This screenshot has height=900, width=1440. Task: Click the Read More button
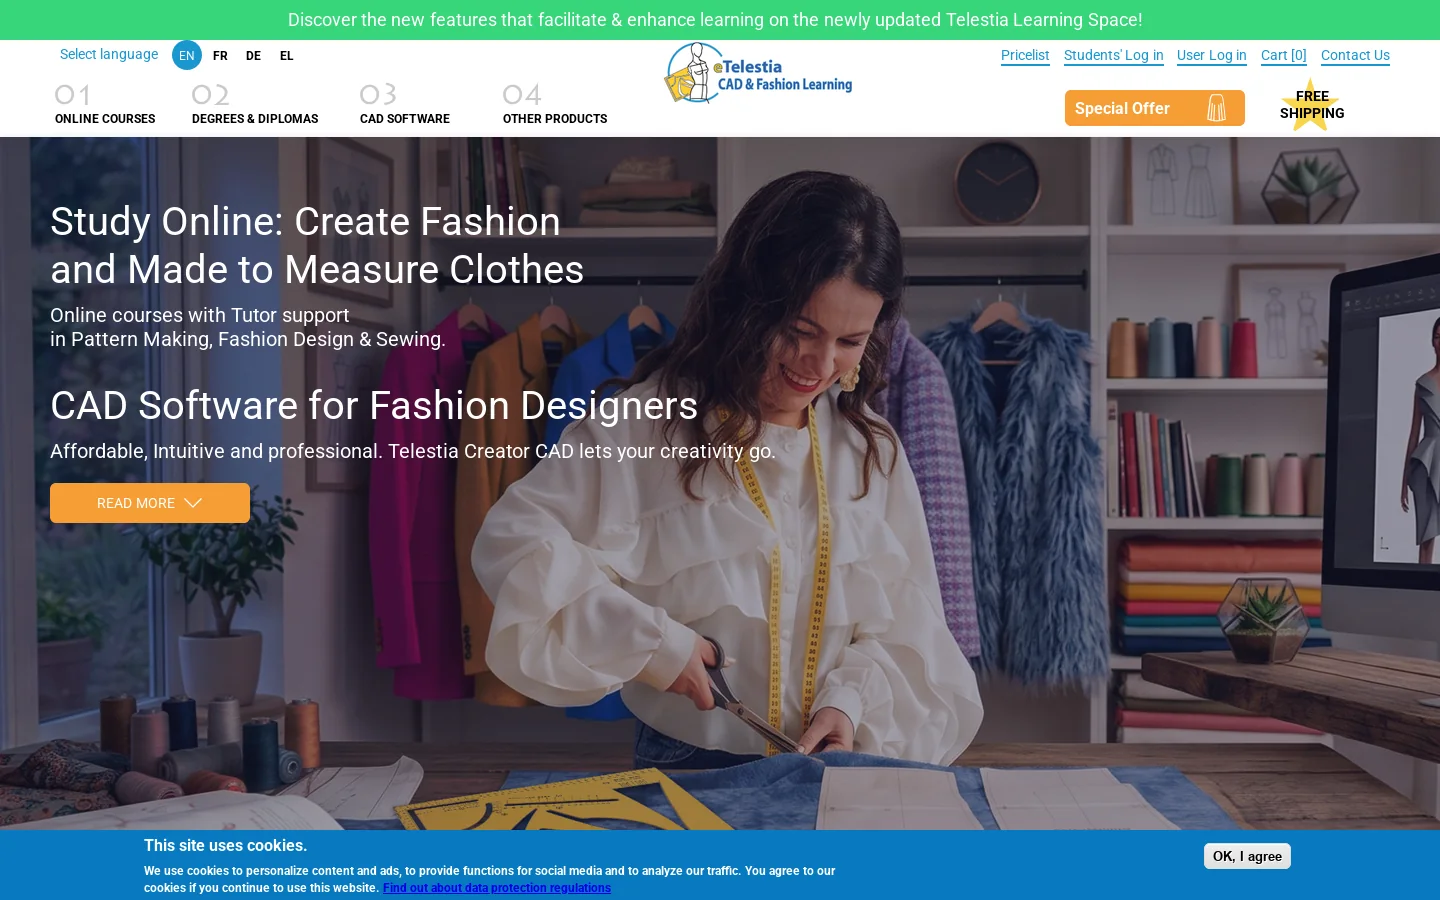150,503
